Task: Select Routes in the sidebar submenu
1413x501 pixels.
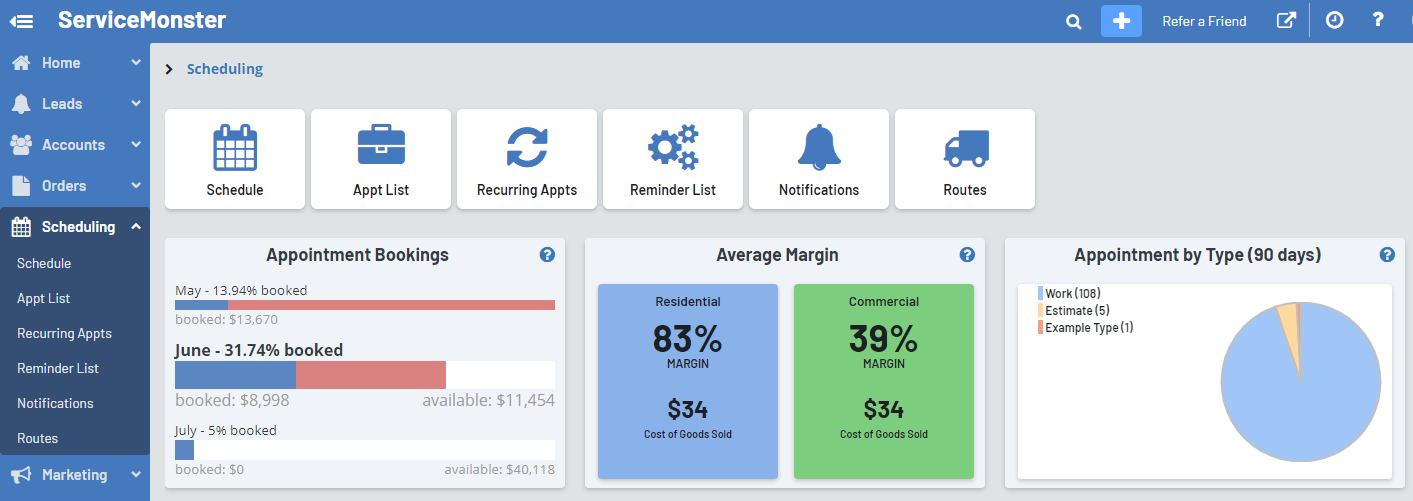Action: coord(38,439)
